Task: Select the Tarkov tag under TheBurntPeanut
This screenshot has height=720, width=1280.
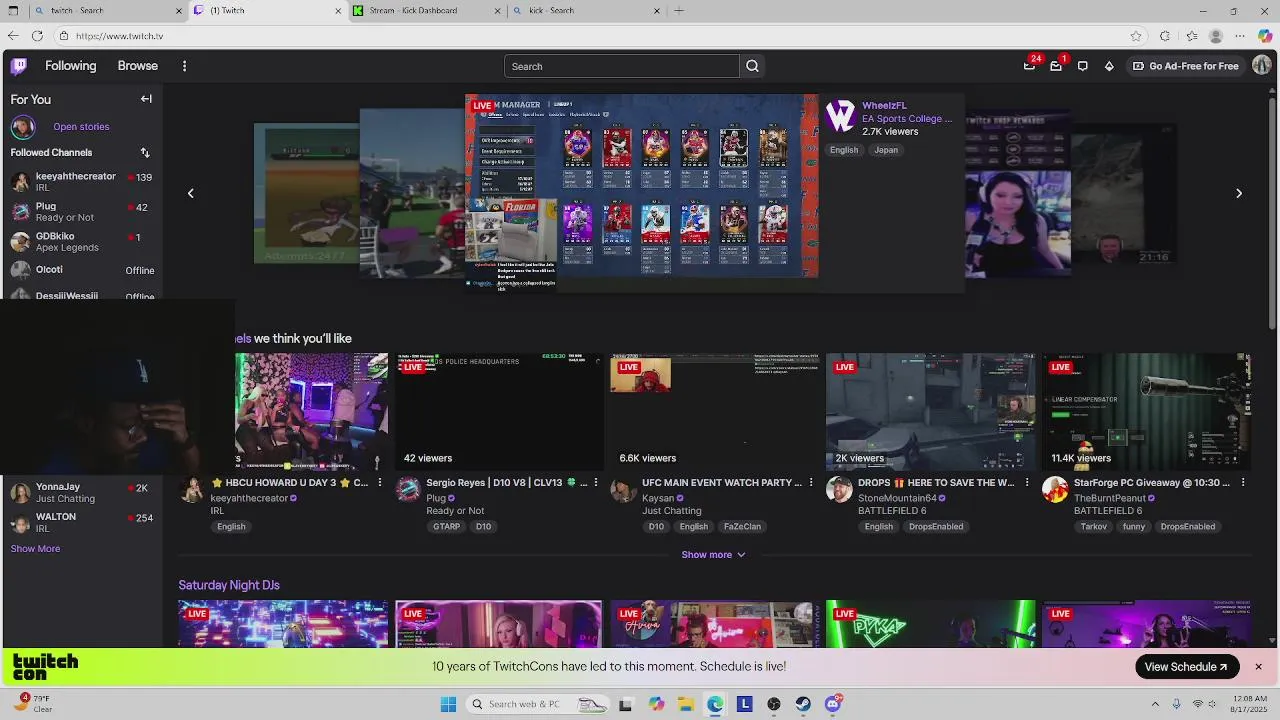Action: click(x=1093, y=527)
